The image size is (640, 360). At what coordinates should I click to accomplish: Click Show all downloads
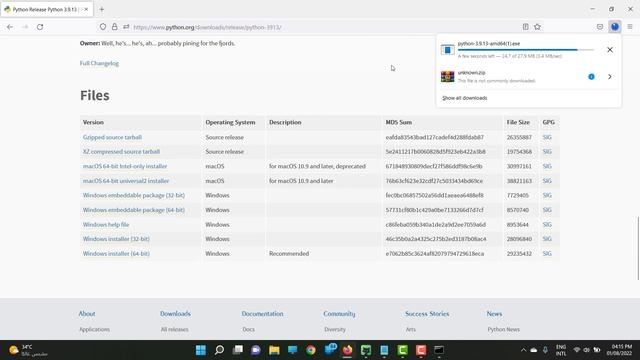pos(464,98)
